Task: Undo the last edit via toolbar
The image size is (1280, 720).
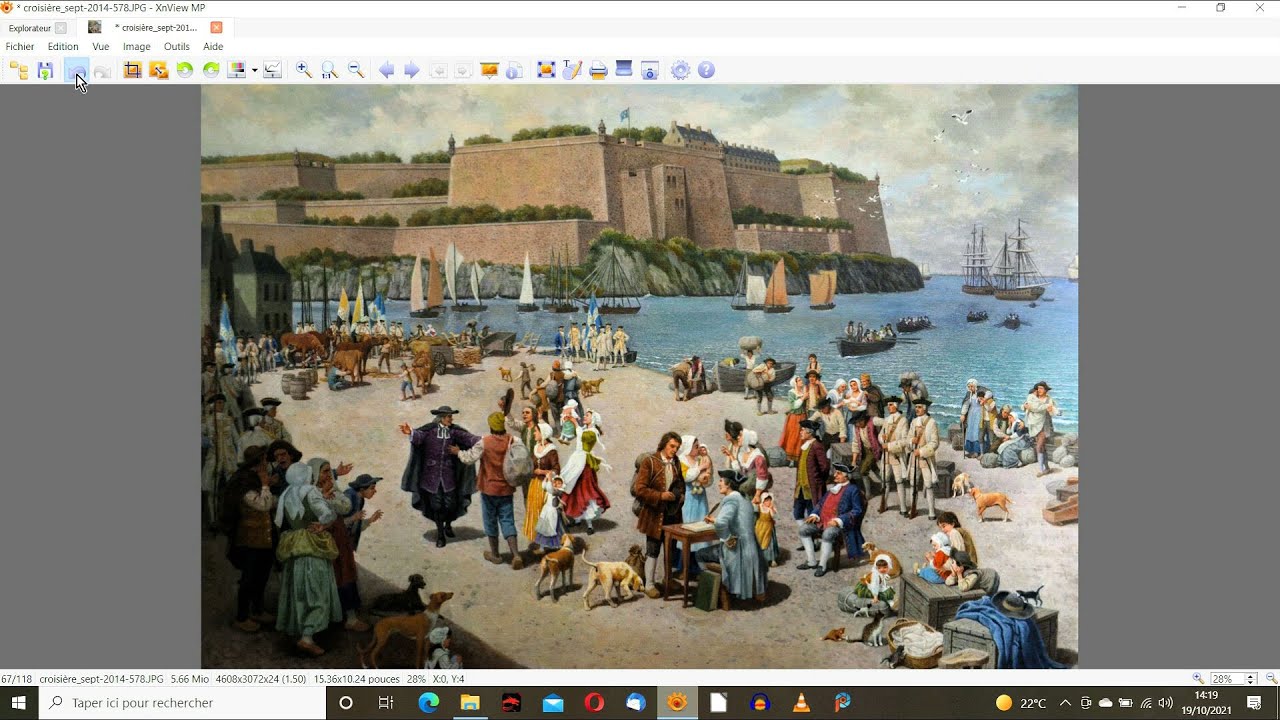Action: pos(76,70)
